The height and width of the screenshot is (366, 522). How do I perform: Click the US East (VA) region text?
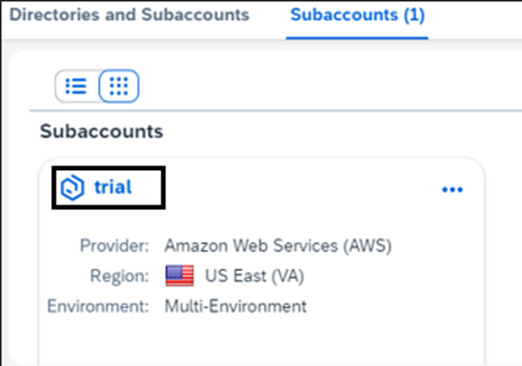[254, 276]
